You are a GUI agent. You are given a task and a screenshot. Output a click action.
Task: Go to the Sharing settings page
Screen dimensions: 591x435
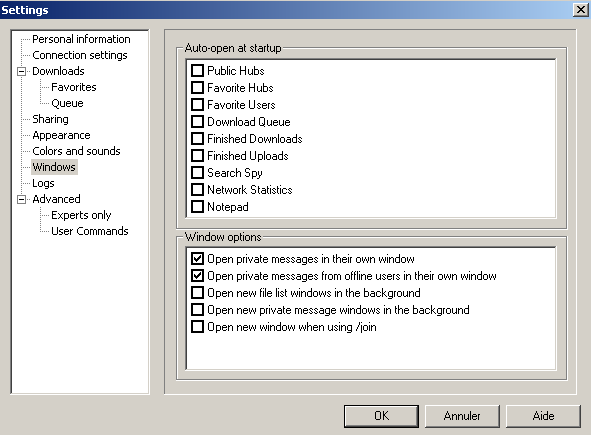51,119
